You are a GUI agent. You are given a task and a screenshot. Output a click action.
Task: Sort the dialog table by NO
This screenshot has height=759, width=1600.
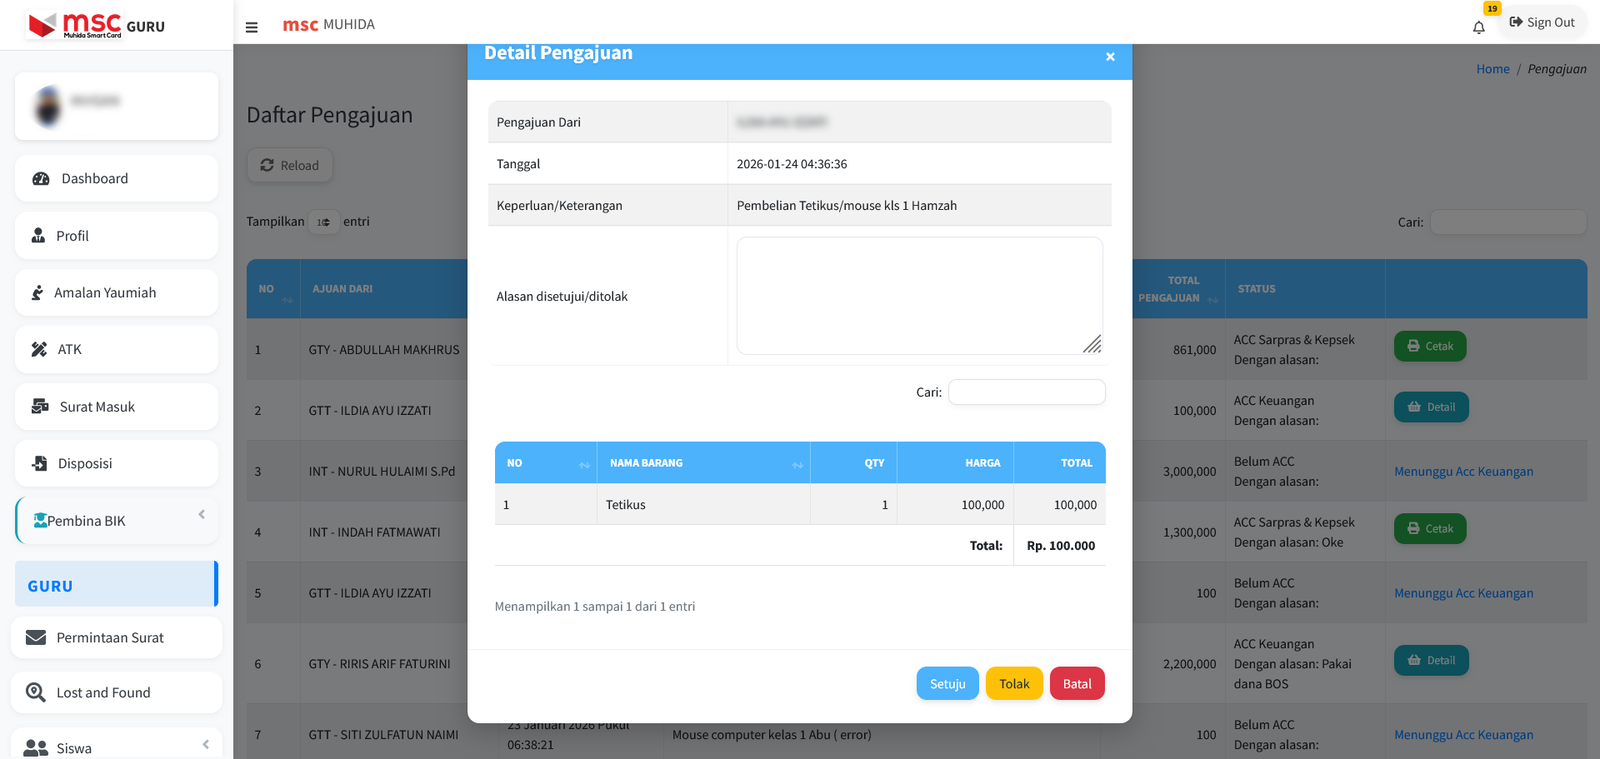(x=546, y=463)
